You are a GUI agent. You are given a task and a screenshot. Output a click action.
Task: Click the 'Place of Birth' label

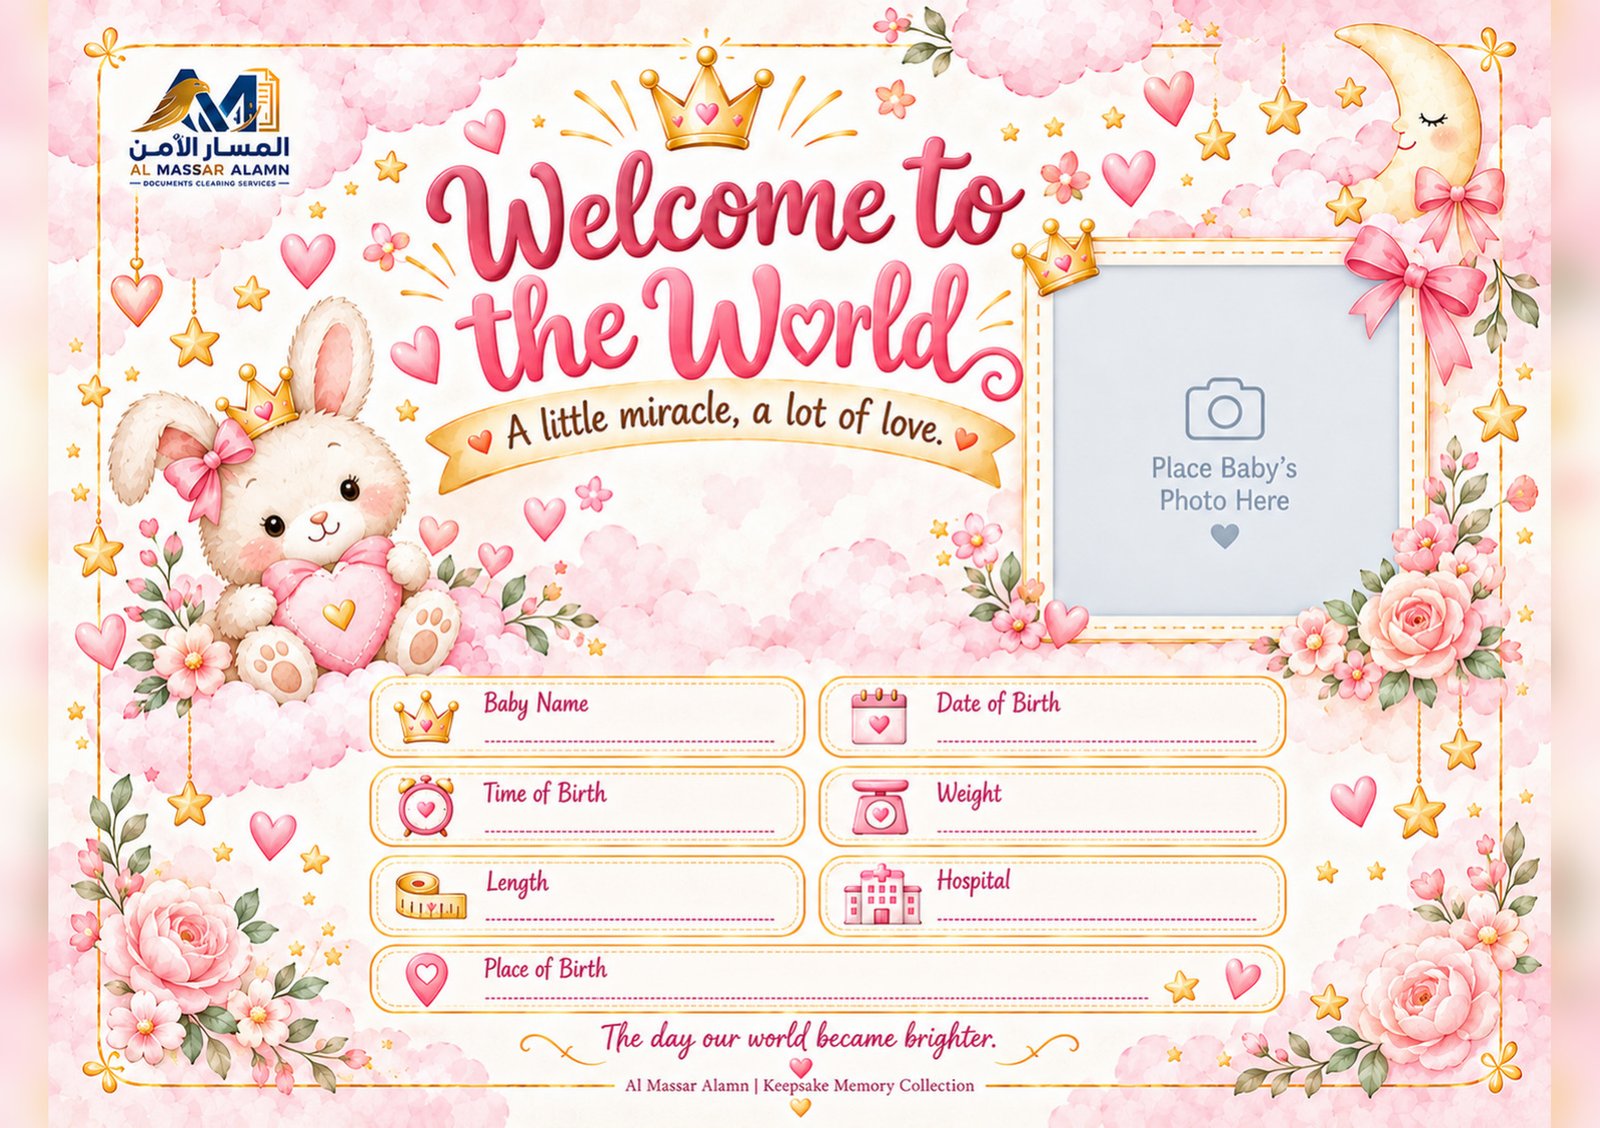pyautogui.click(x=545, y=968)
